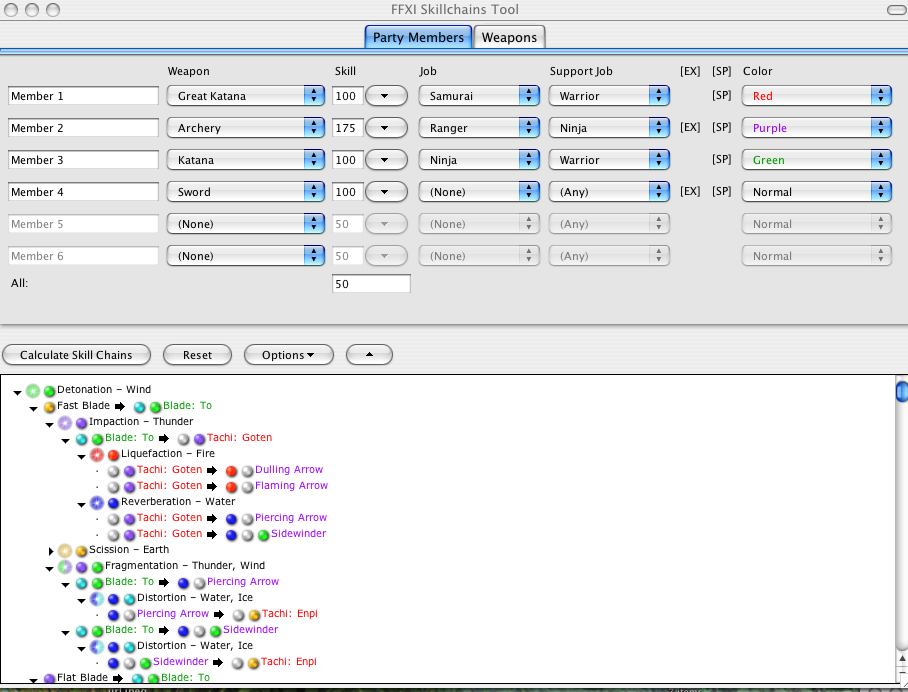Open the Great Katana weapon dropdown
This screenshot has width=908, height=692.
(x=246, y=96)
